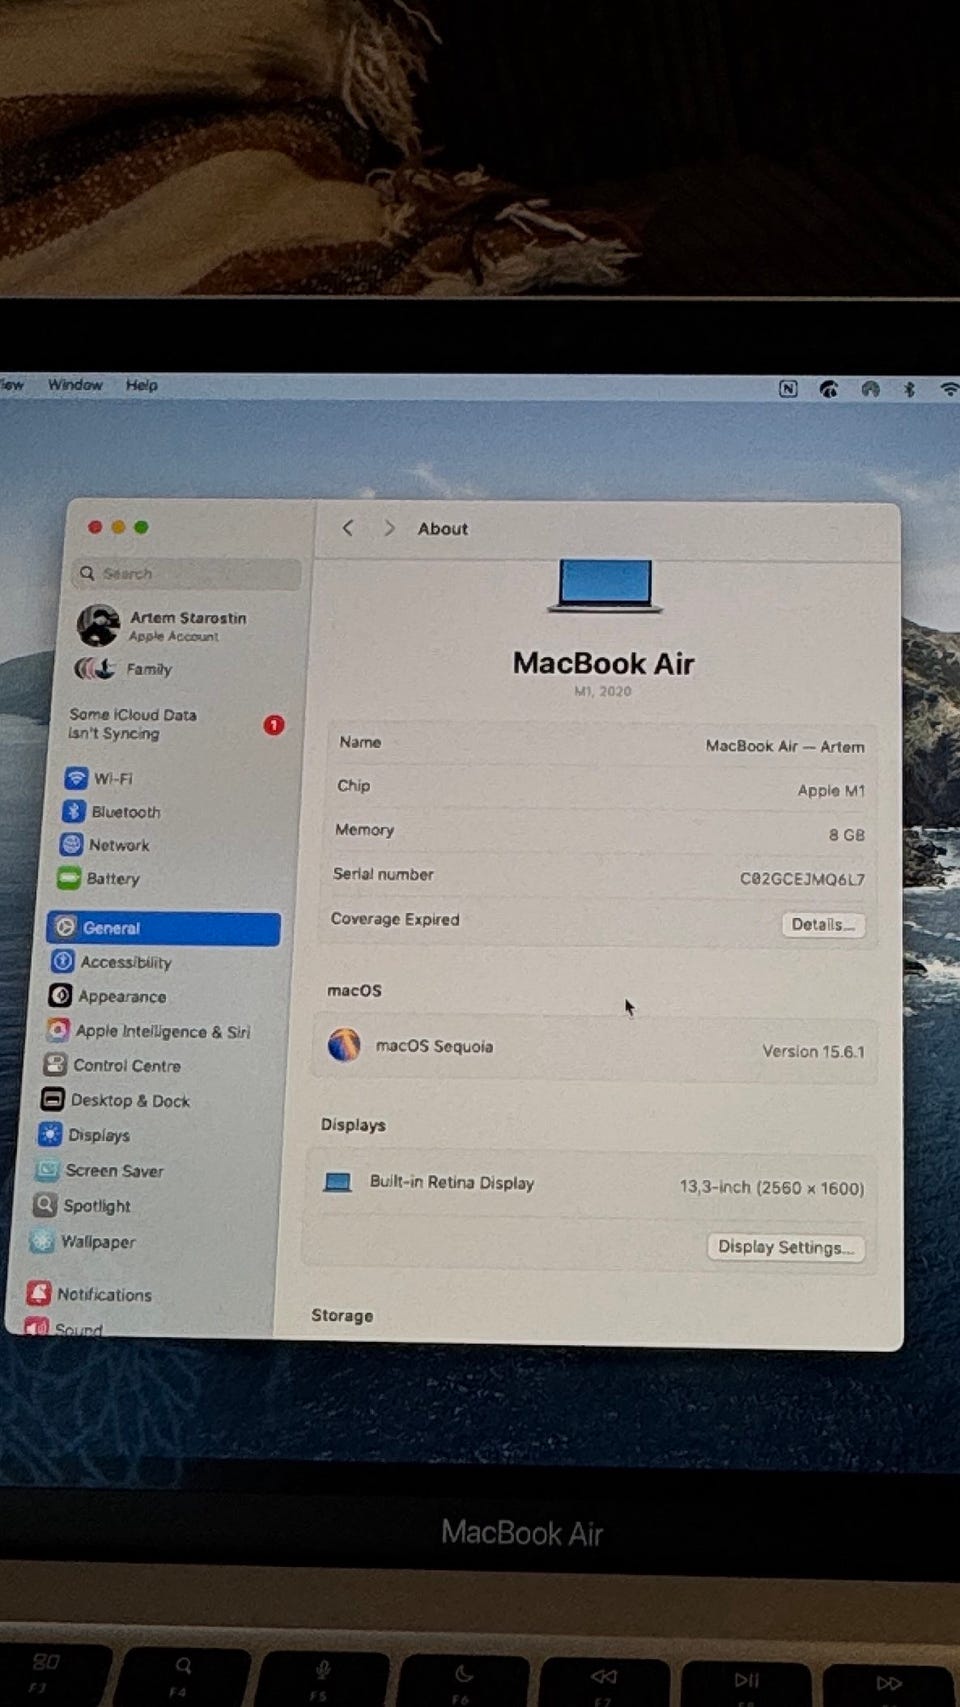Click Bluetooth icon in menu bar
Viewport: 960px width, 1707px height.
909,389
